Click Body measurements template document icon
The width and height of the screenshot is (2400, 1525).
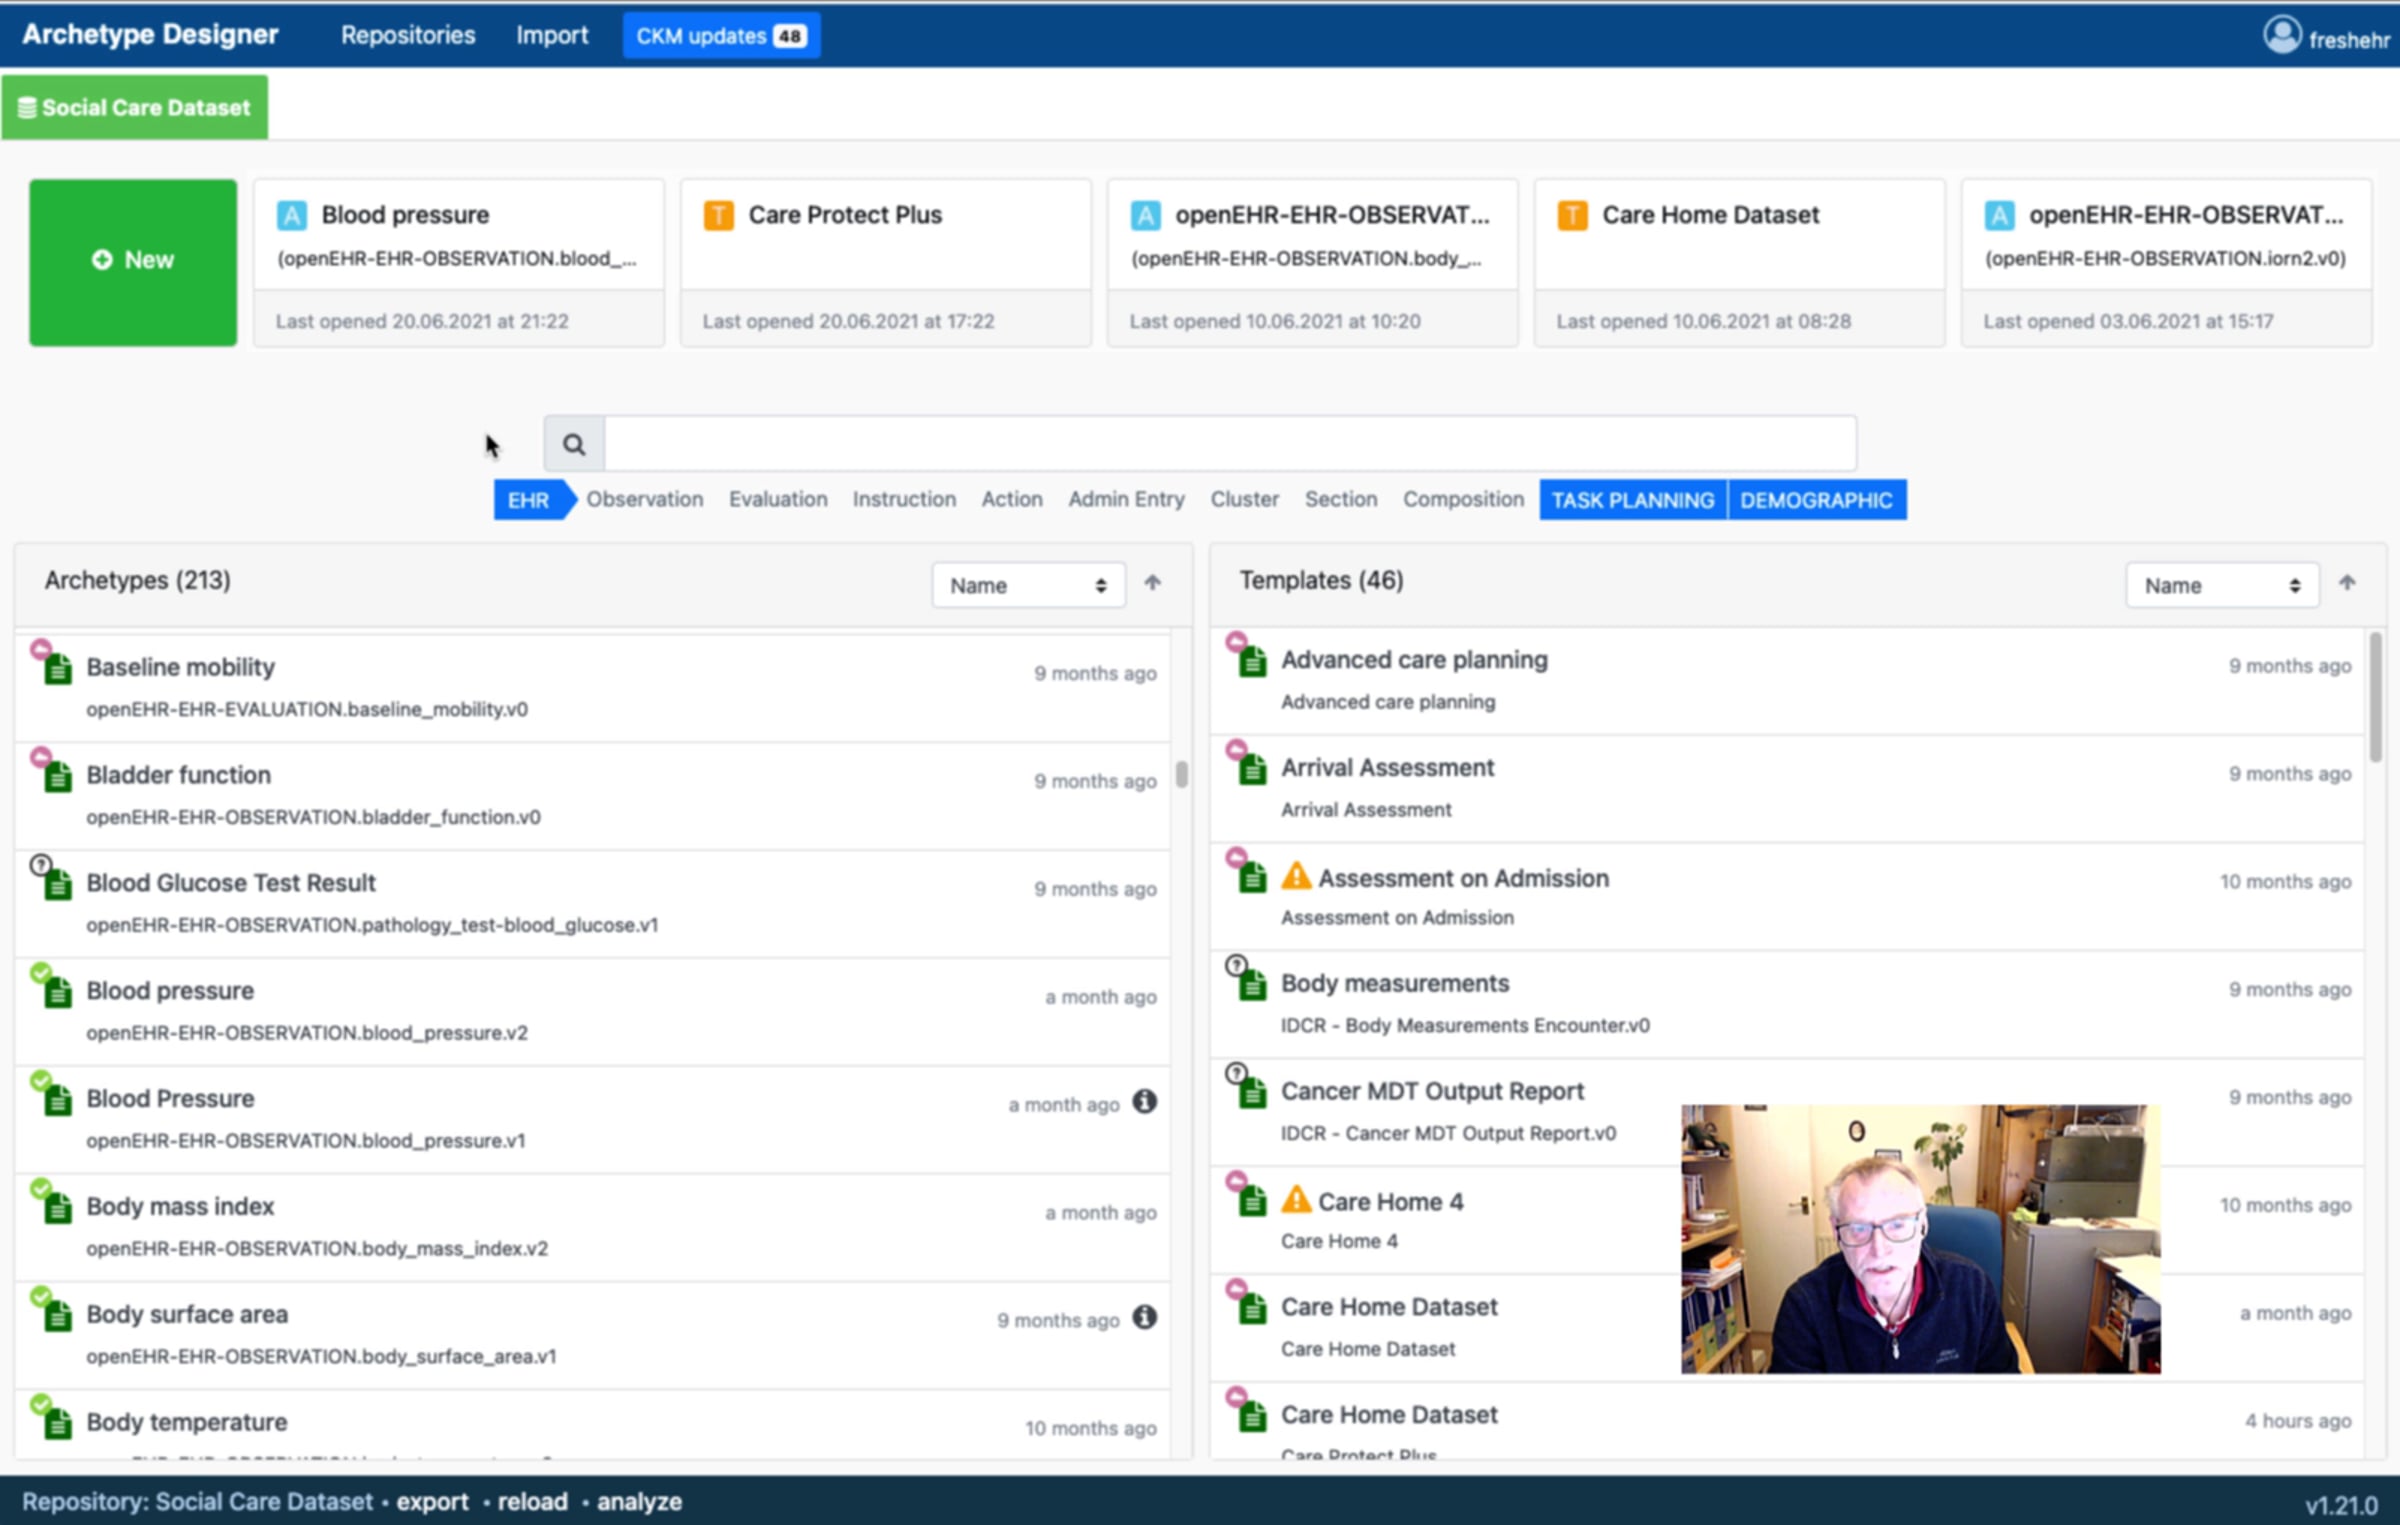coord(1251,985)
